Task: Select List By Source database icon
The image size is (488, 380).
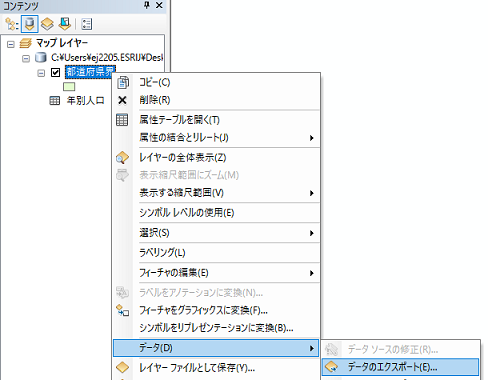Action: tap(30, 24)
